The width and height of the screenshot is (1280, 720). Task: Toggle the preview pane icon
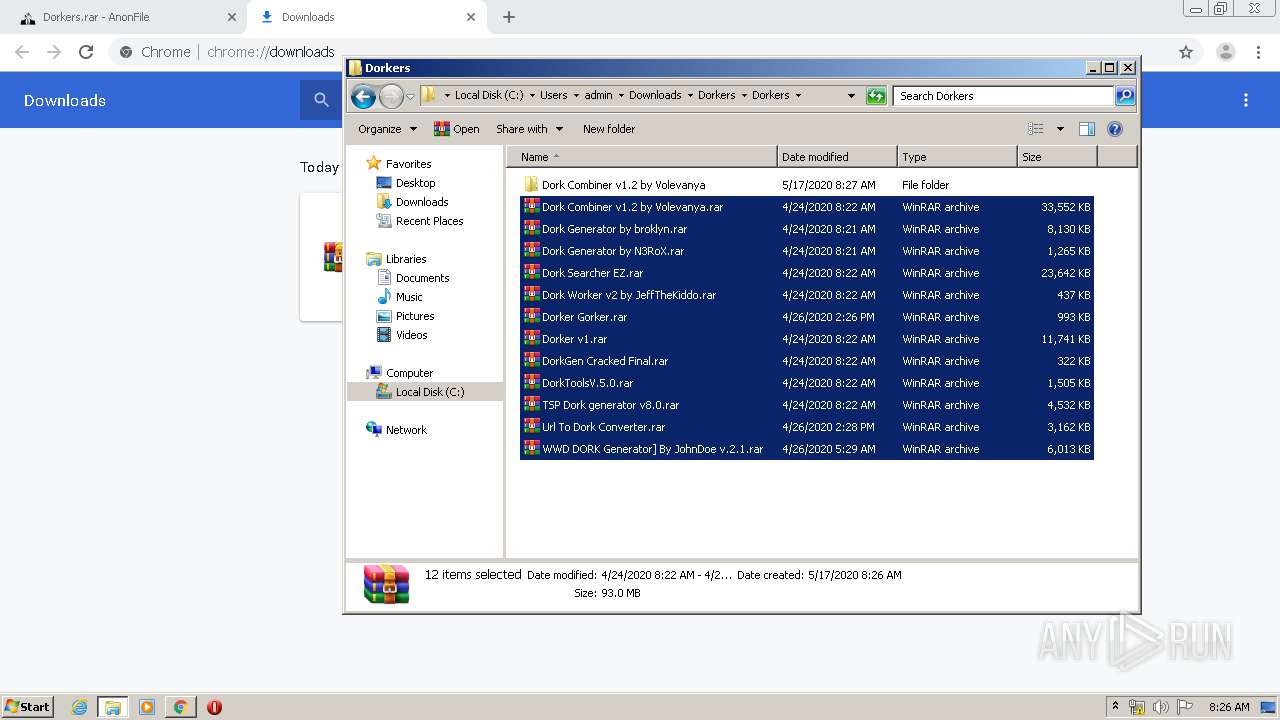coord(1087,129)
